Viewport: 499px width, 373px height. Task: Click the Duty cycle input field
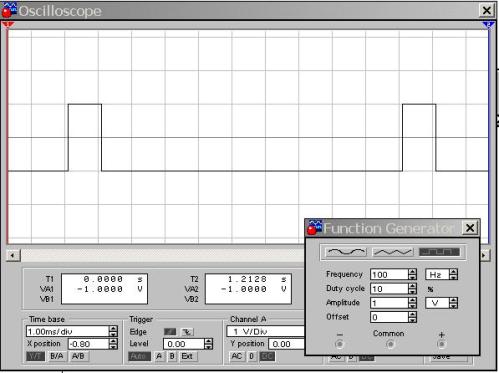[x=389, y=289]
